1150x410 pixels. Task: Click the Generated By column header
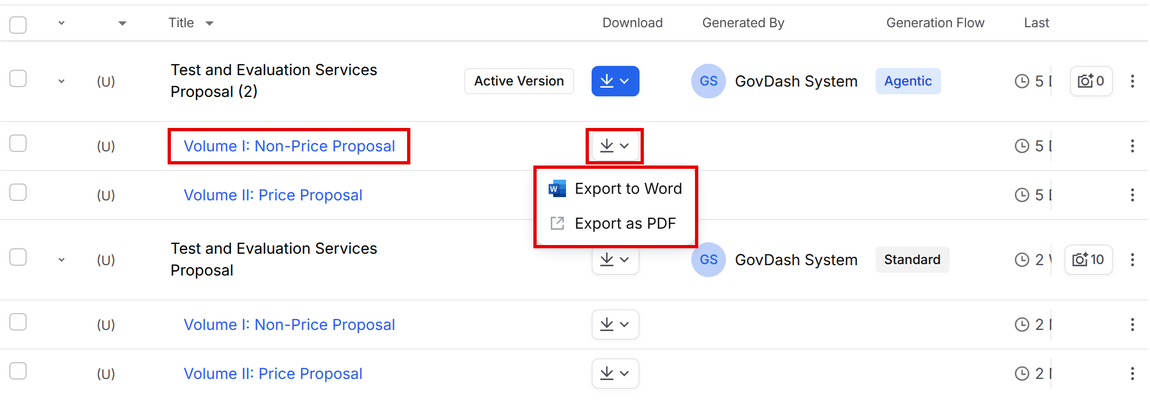pyautogui.click(x=744, y=23)
